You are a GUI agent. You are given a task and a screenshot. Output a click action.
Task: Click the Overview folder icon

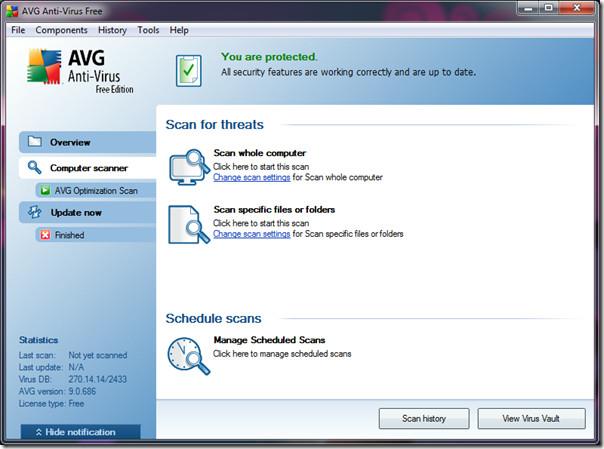[x=35, y=141]
